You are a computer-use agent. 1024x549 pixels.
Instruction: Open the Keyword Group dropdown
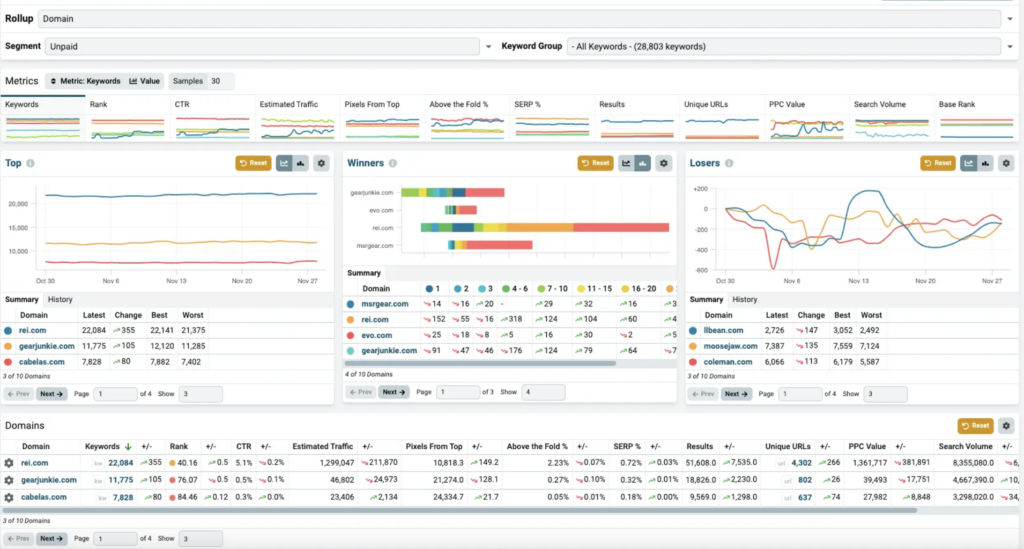coord(784,46)
